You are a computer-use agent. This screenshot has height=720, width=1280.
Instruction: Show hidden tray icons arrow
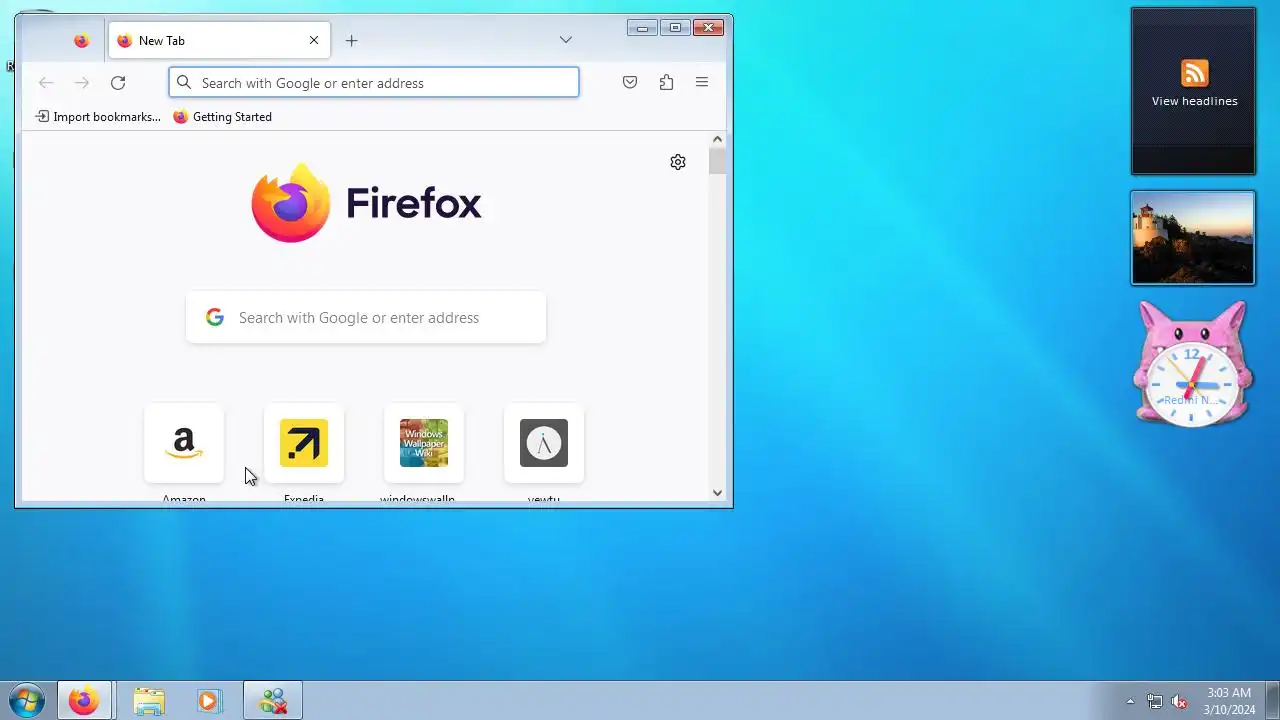click(x=1130, y=701)
